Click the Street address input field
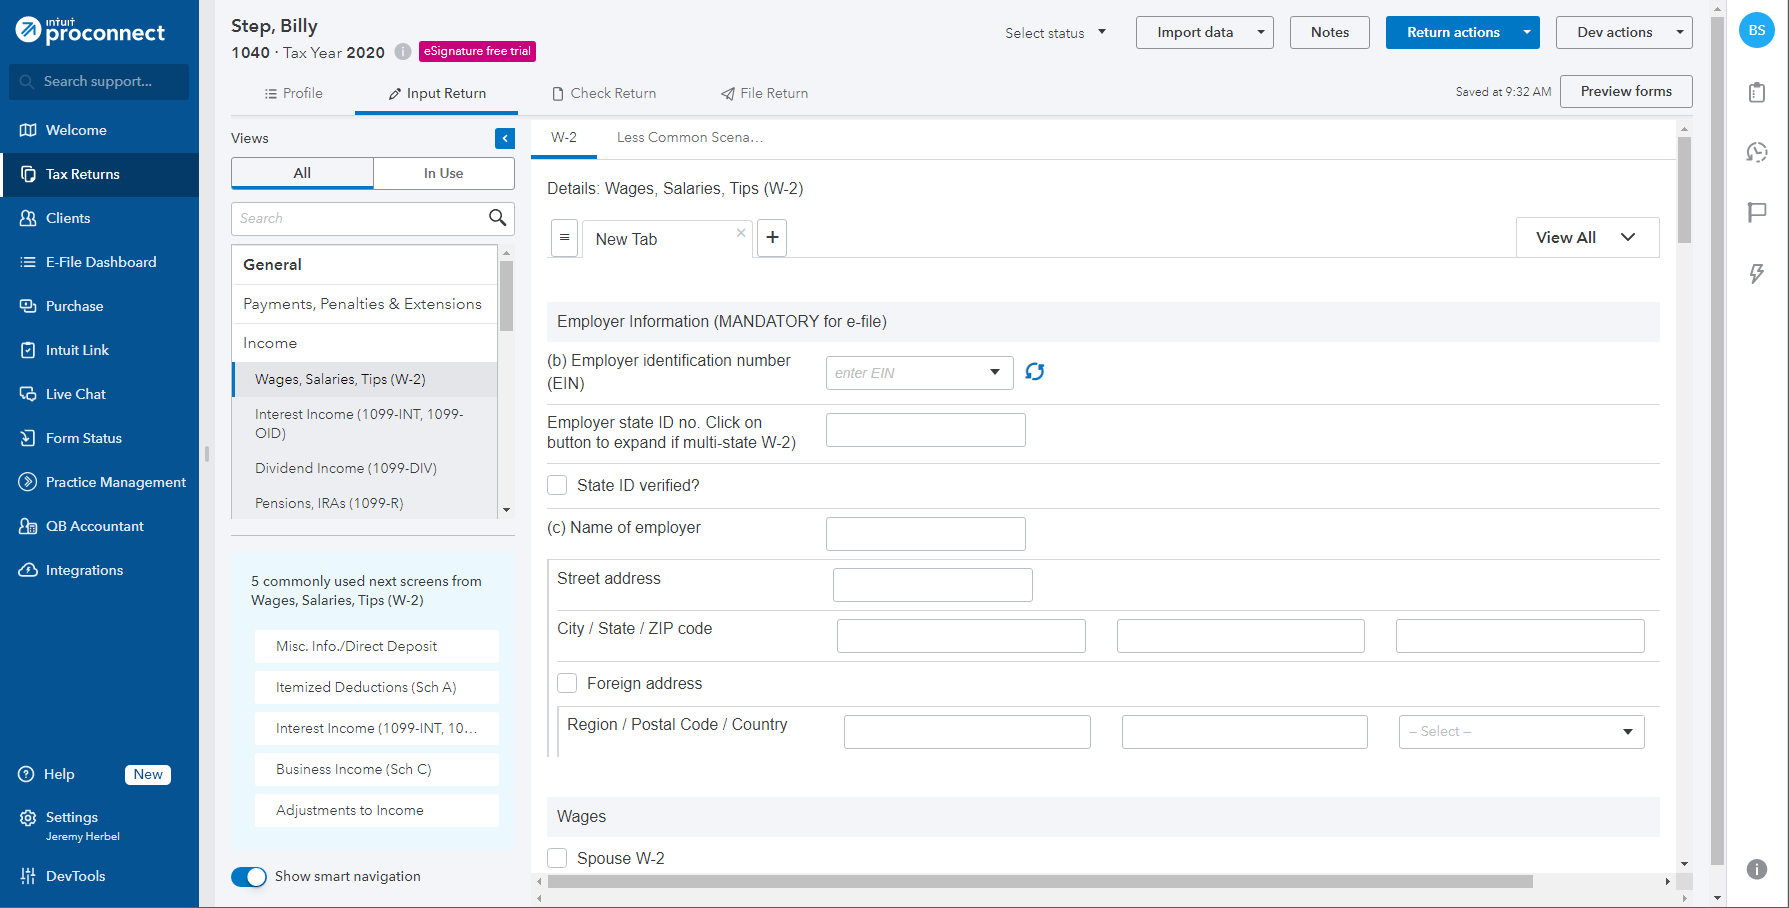Viewport: 1789px width, 908px height. click(933, 585)
